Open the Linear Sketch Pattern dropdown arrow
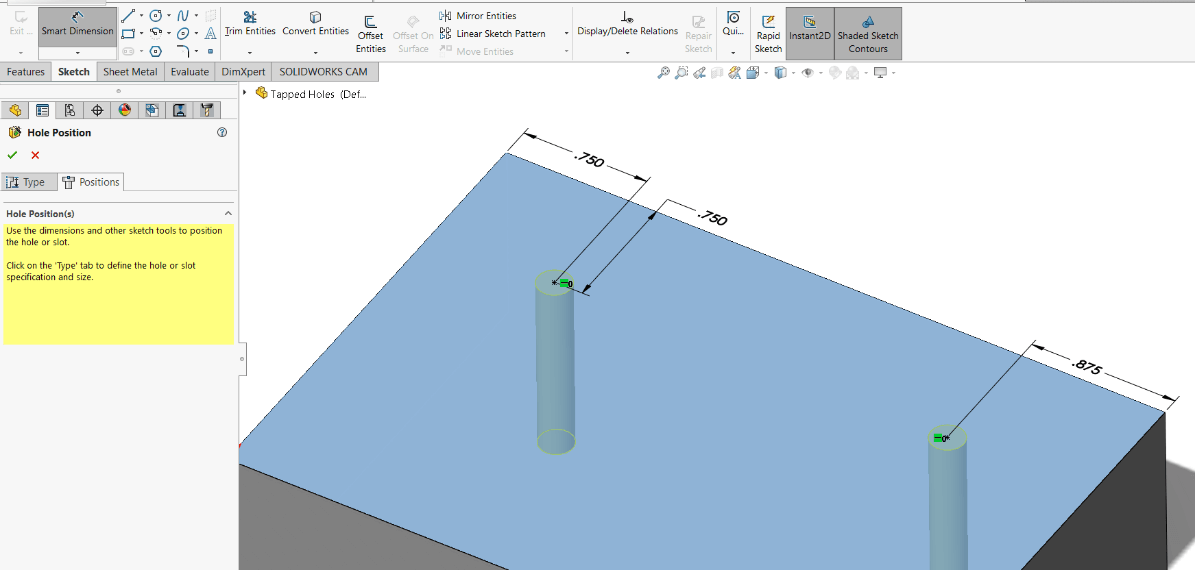The image size is (1195, 570). (566, 34)
